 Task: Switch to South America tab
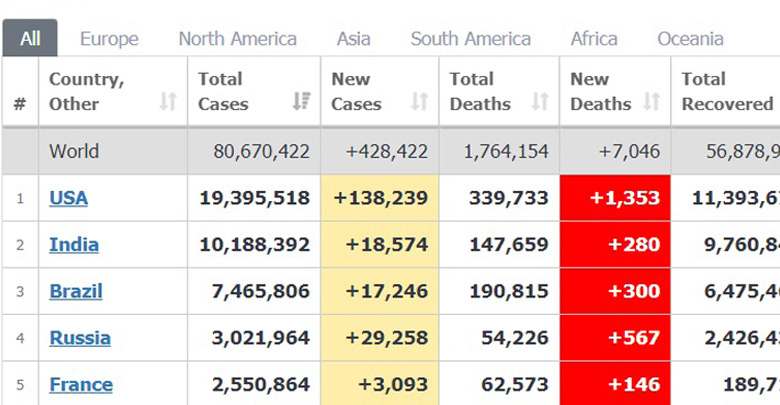click(470, 39)
